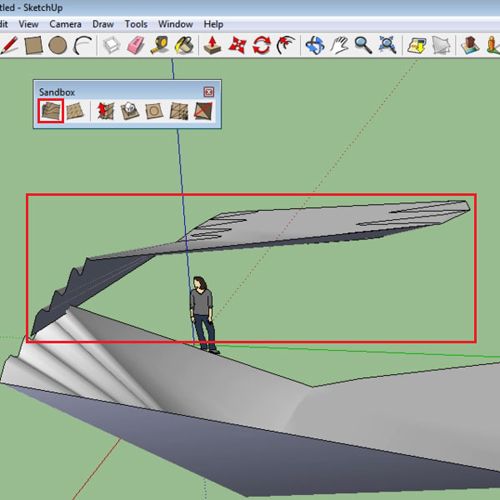Image resolution: width=500 pixels, height=500 pixels.
Task: Choose Sandbox From Contours tool
Action: pos(51,111)
